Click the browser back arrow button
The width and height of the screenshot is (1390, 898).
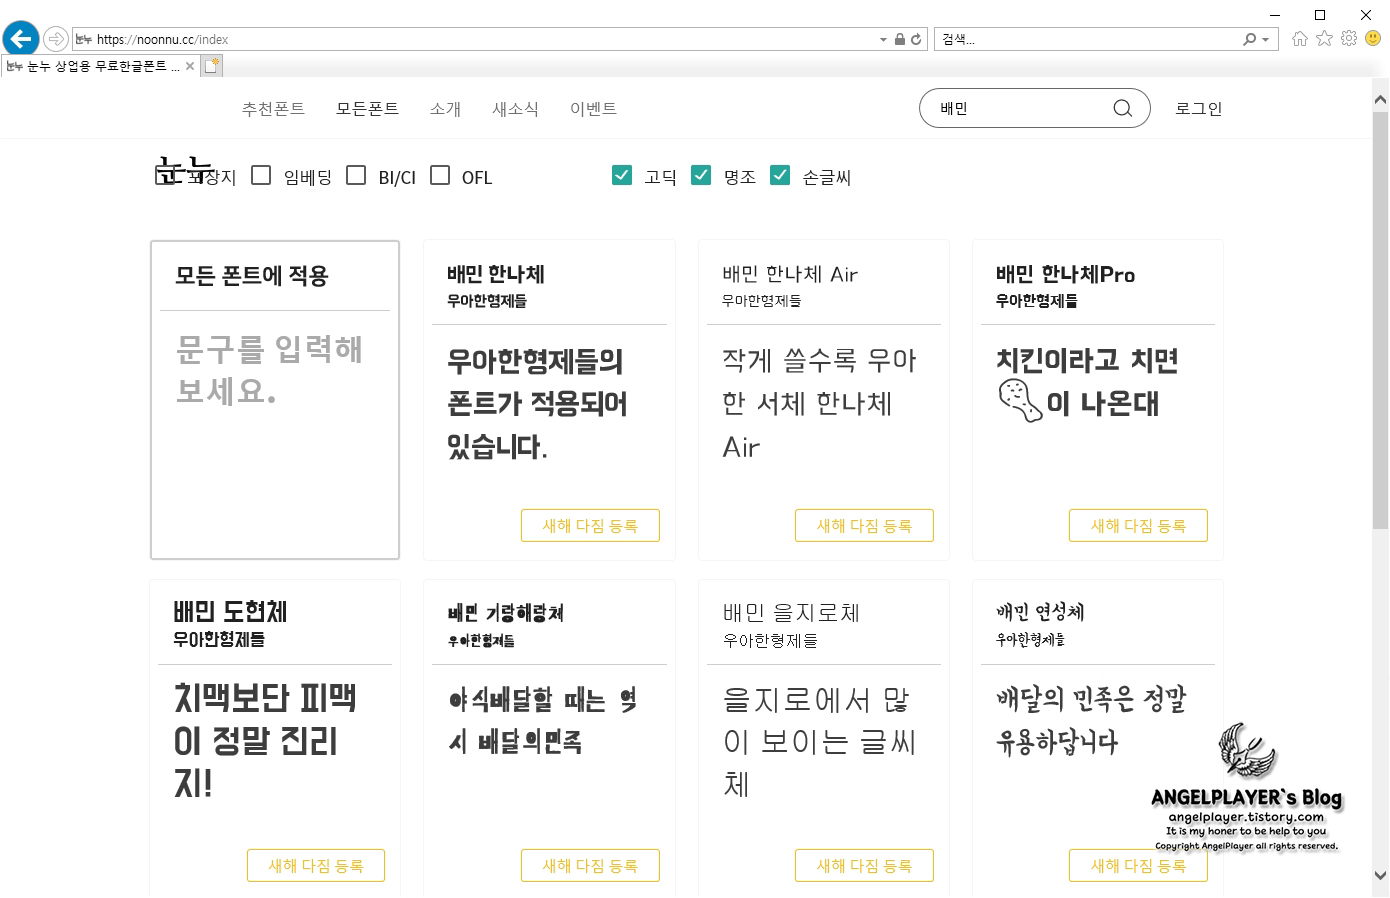pos(20,39)
